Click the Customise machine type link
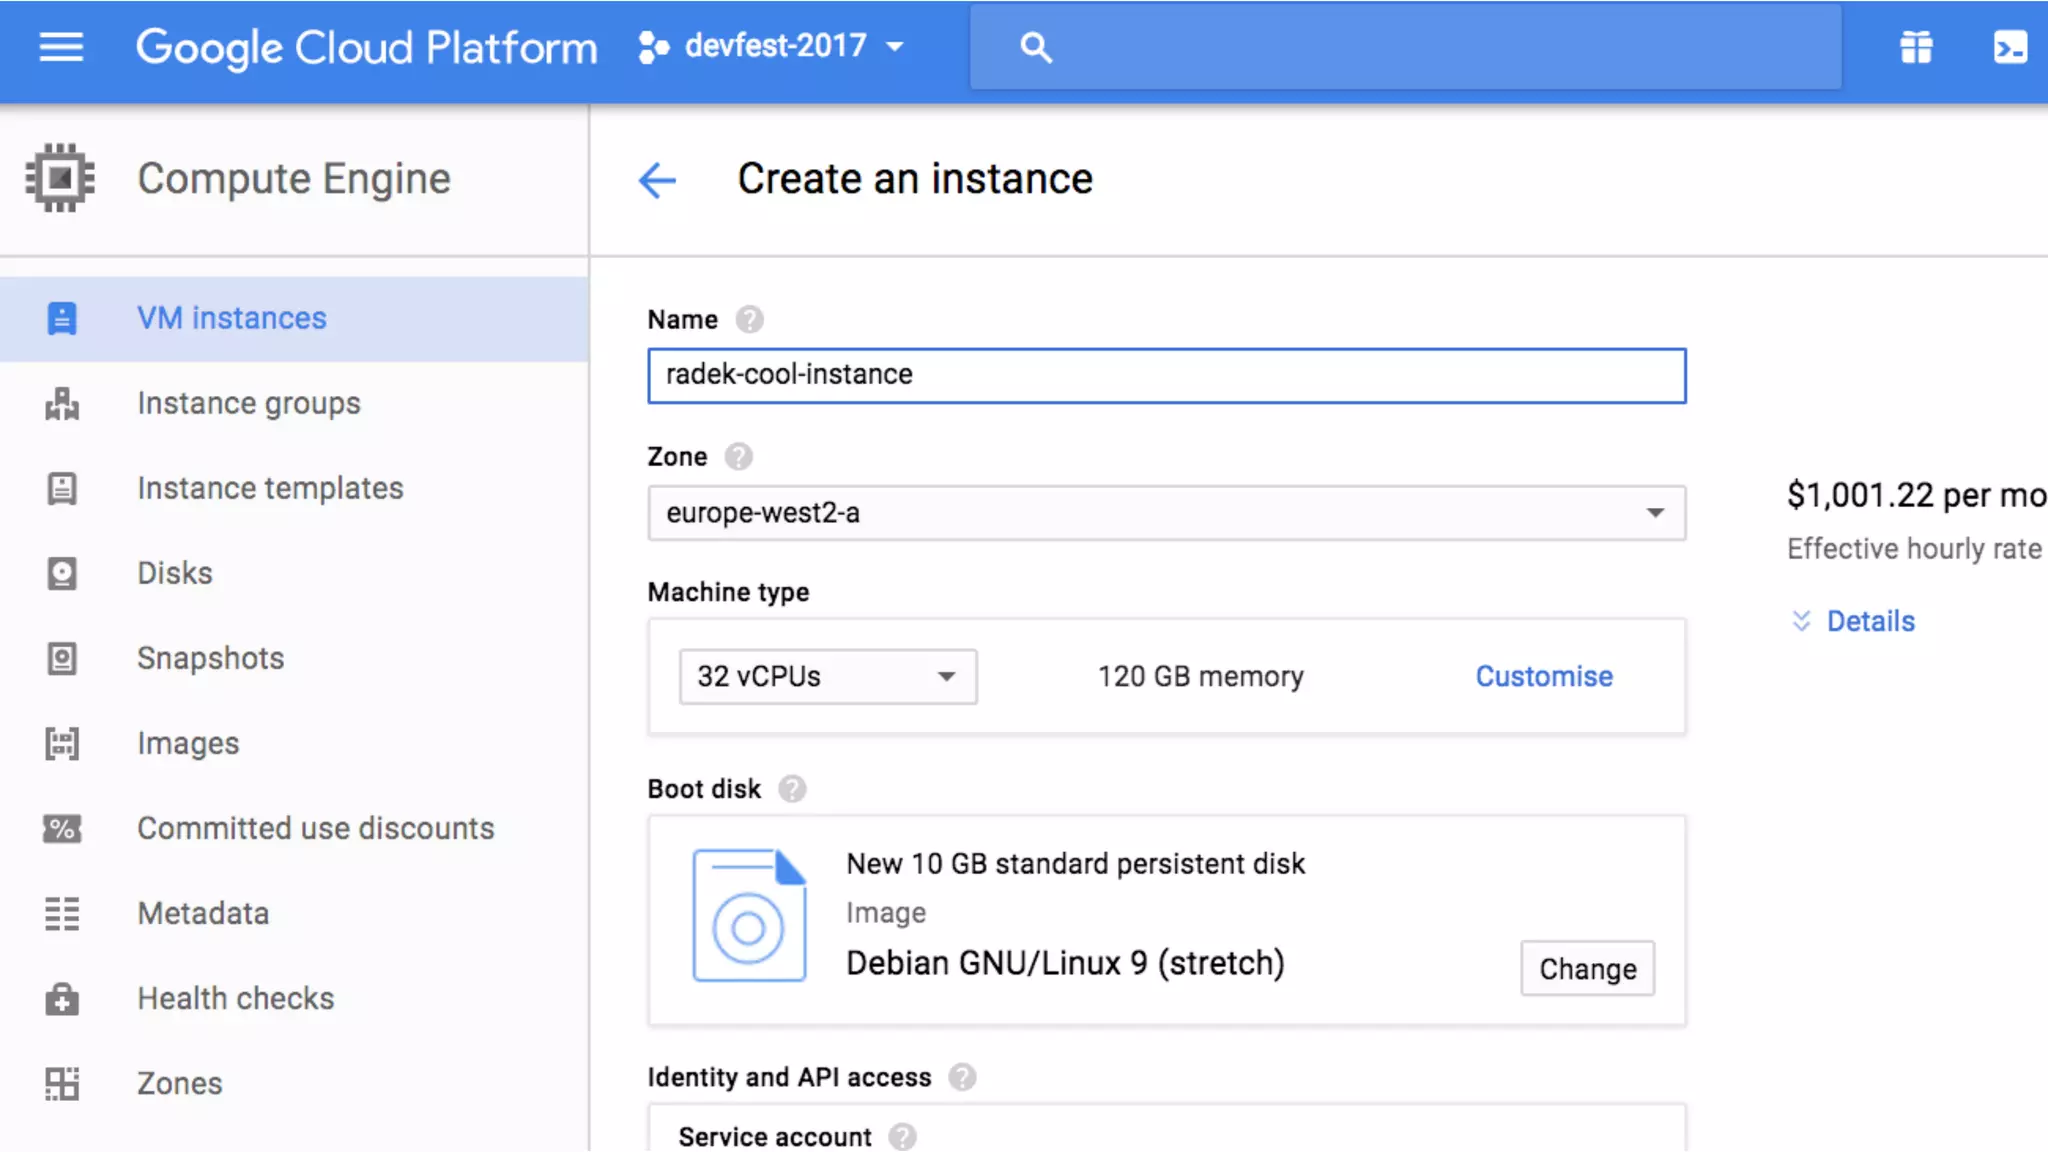2048x1152 pixels. pyautogui.click(x=1544, y=677)
